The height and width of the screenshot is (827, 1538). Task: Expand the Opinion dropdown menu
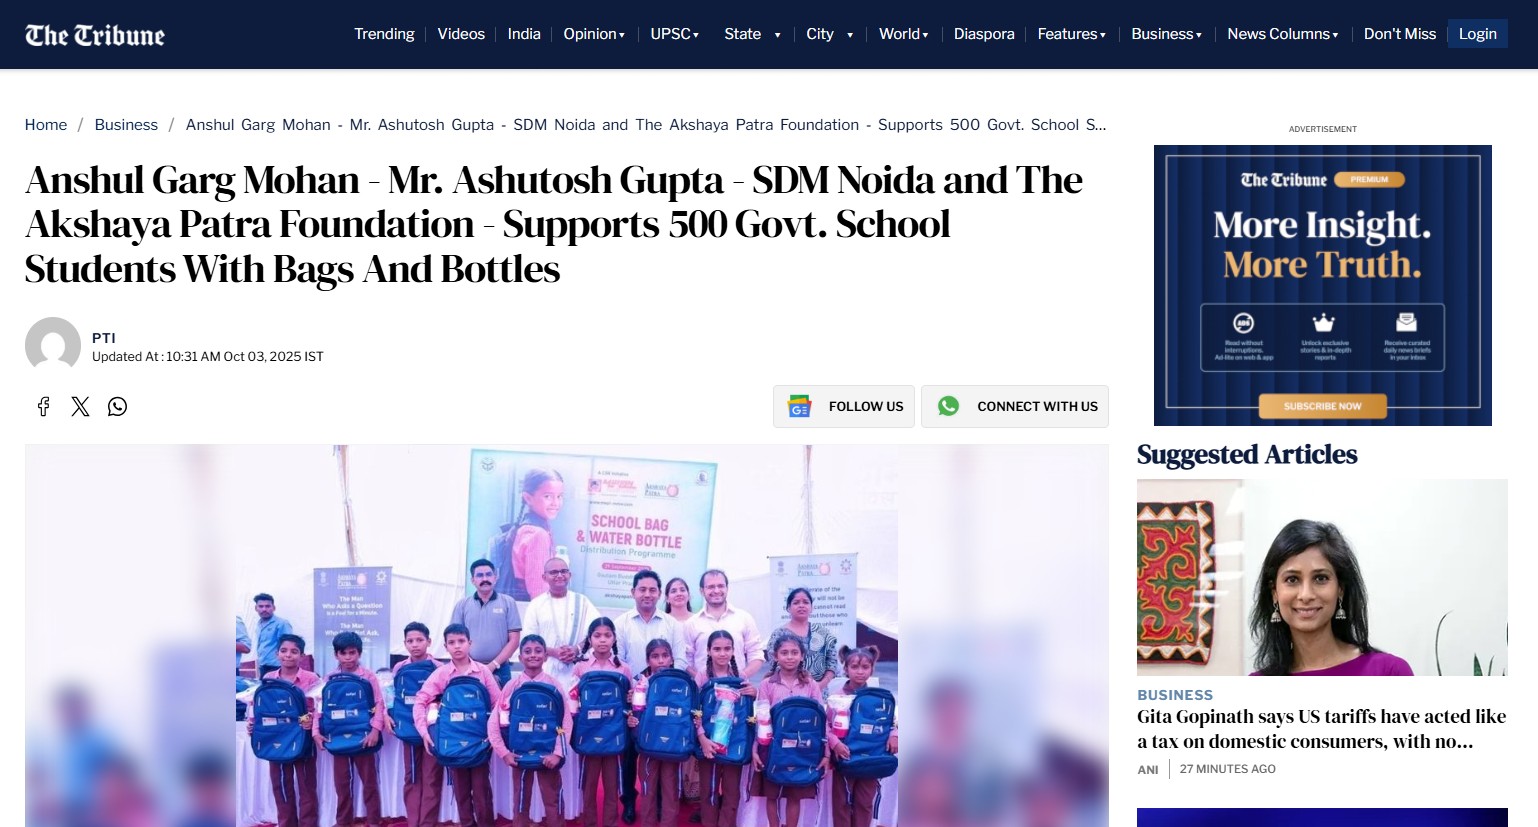click(594, 34)
